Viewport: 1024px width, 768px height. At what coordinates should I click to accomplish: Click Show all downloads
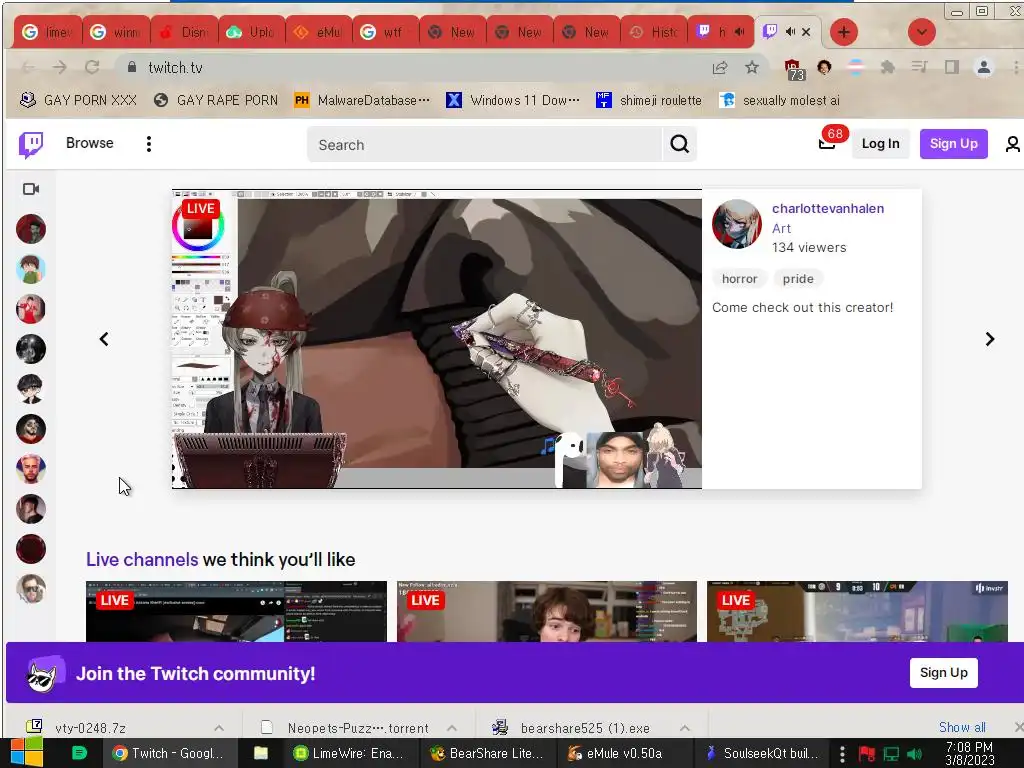point(962,727)
